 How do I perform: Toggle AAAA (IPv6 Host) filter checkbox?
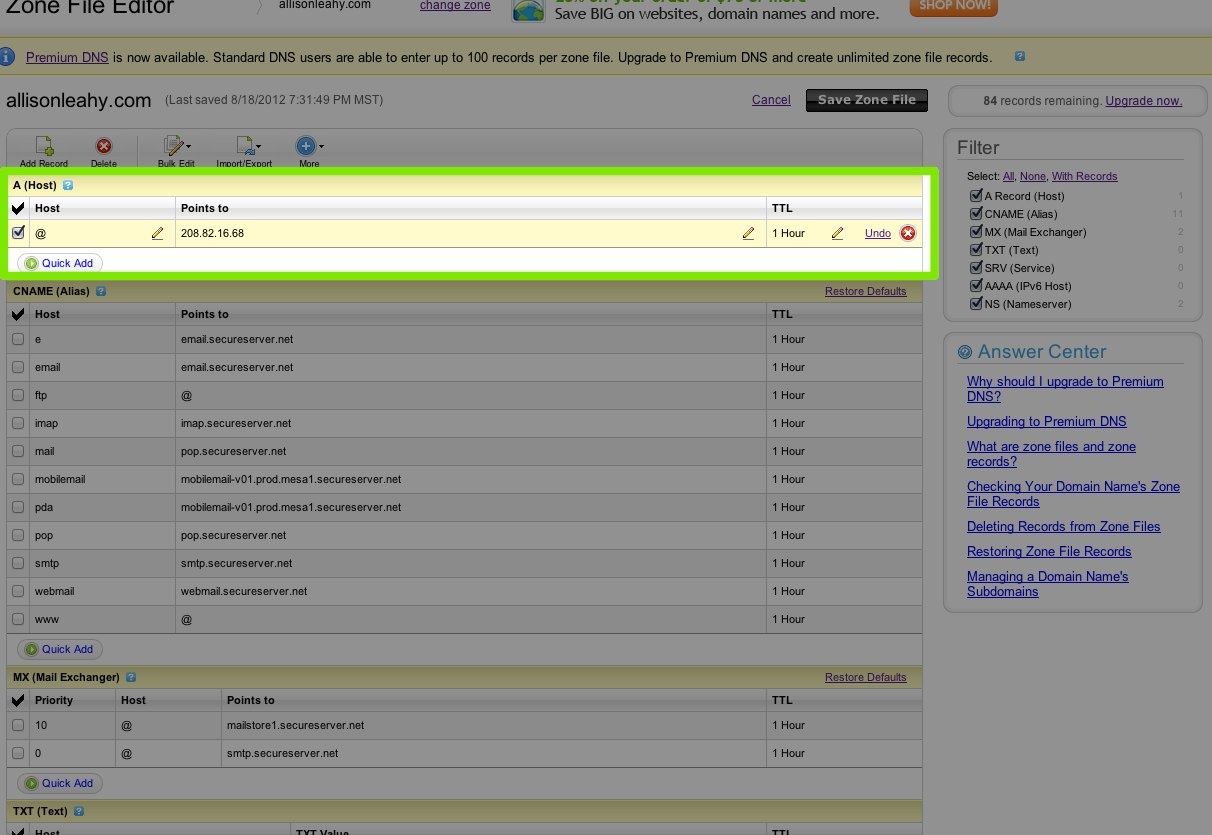pos(976,286)
